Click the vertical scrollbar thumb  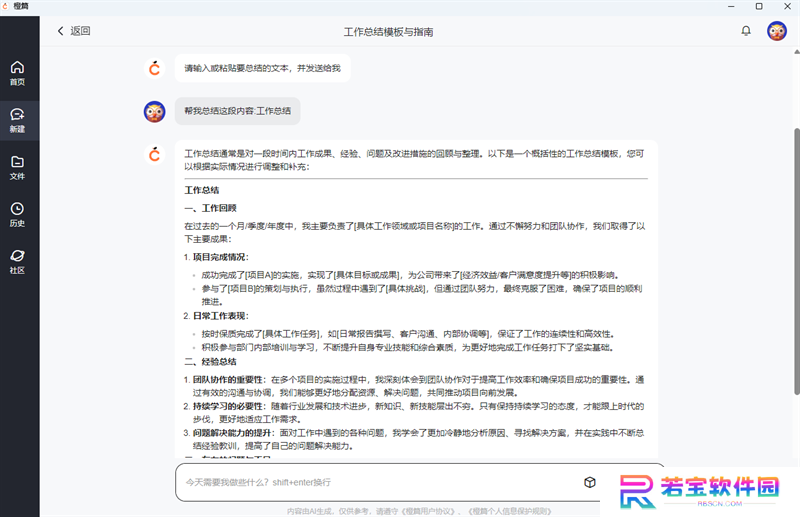796,261
